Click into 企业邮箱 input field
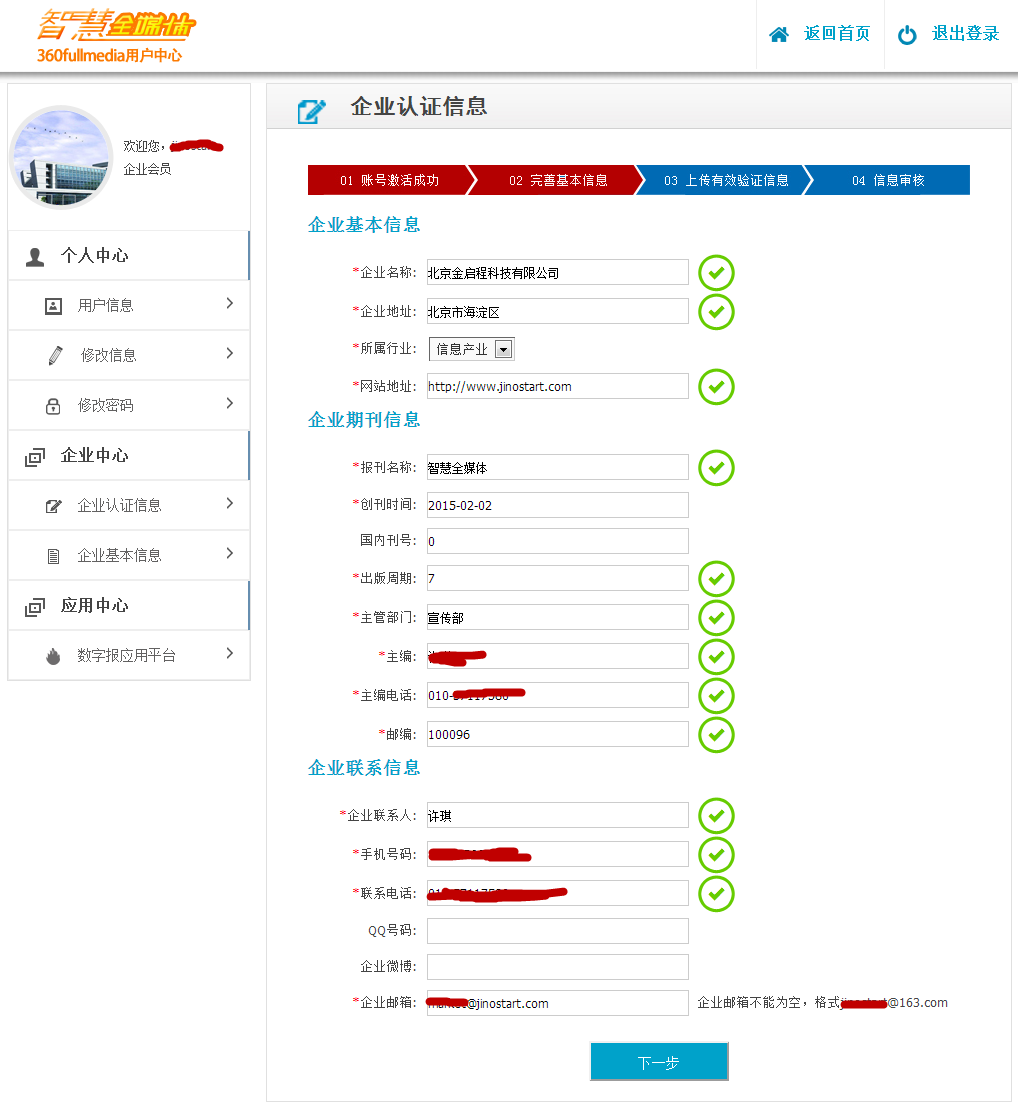Screen dimensions: 1018x1110 coord(558,1004)
